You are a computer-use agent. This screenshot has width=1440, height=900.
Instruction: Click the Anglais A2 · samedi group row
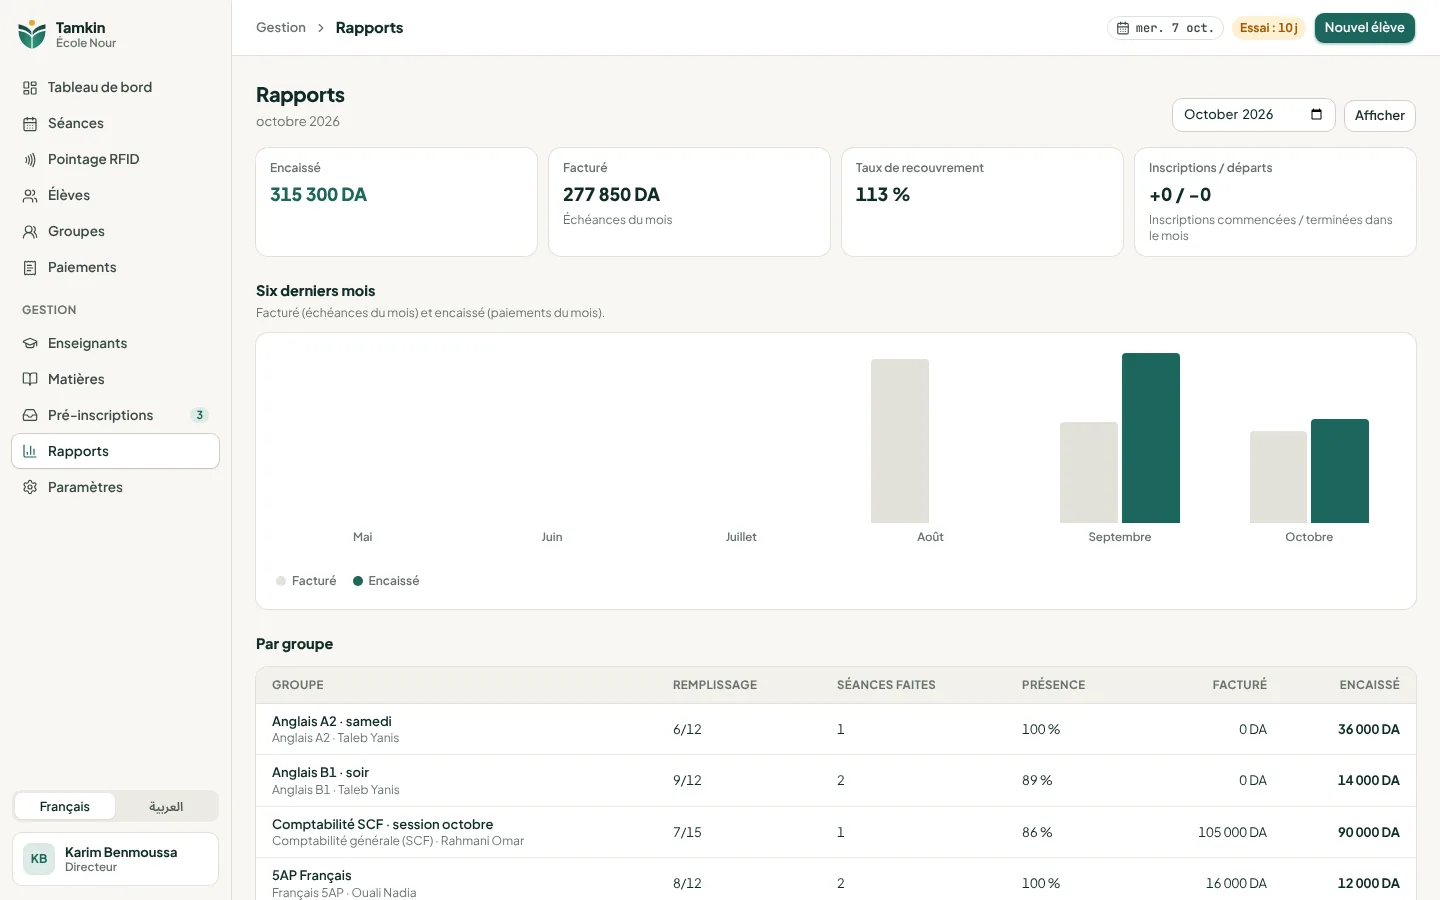coord(836,730)
